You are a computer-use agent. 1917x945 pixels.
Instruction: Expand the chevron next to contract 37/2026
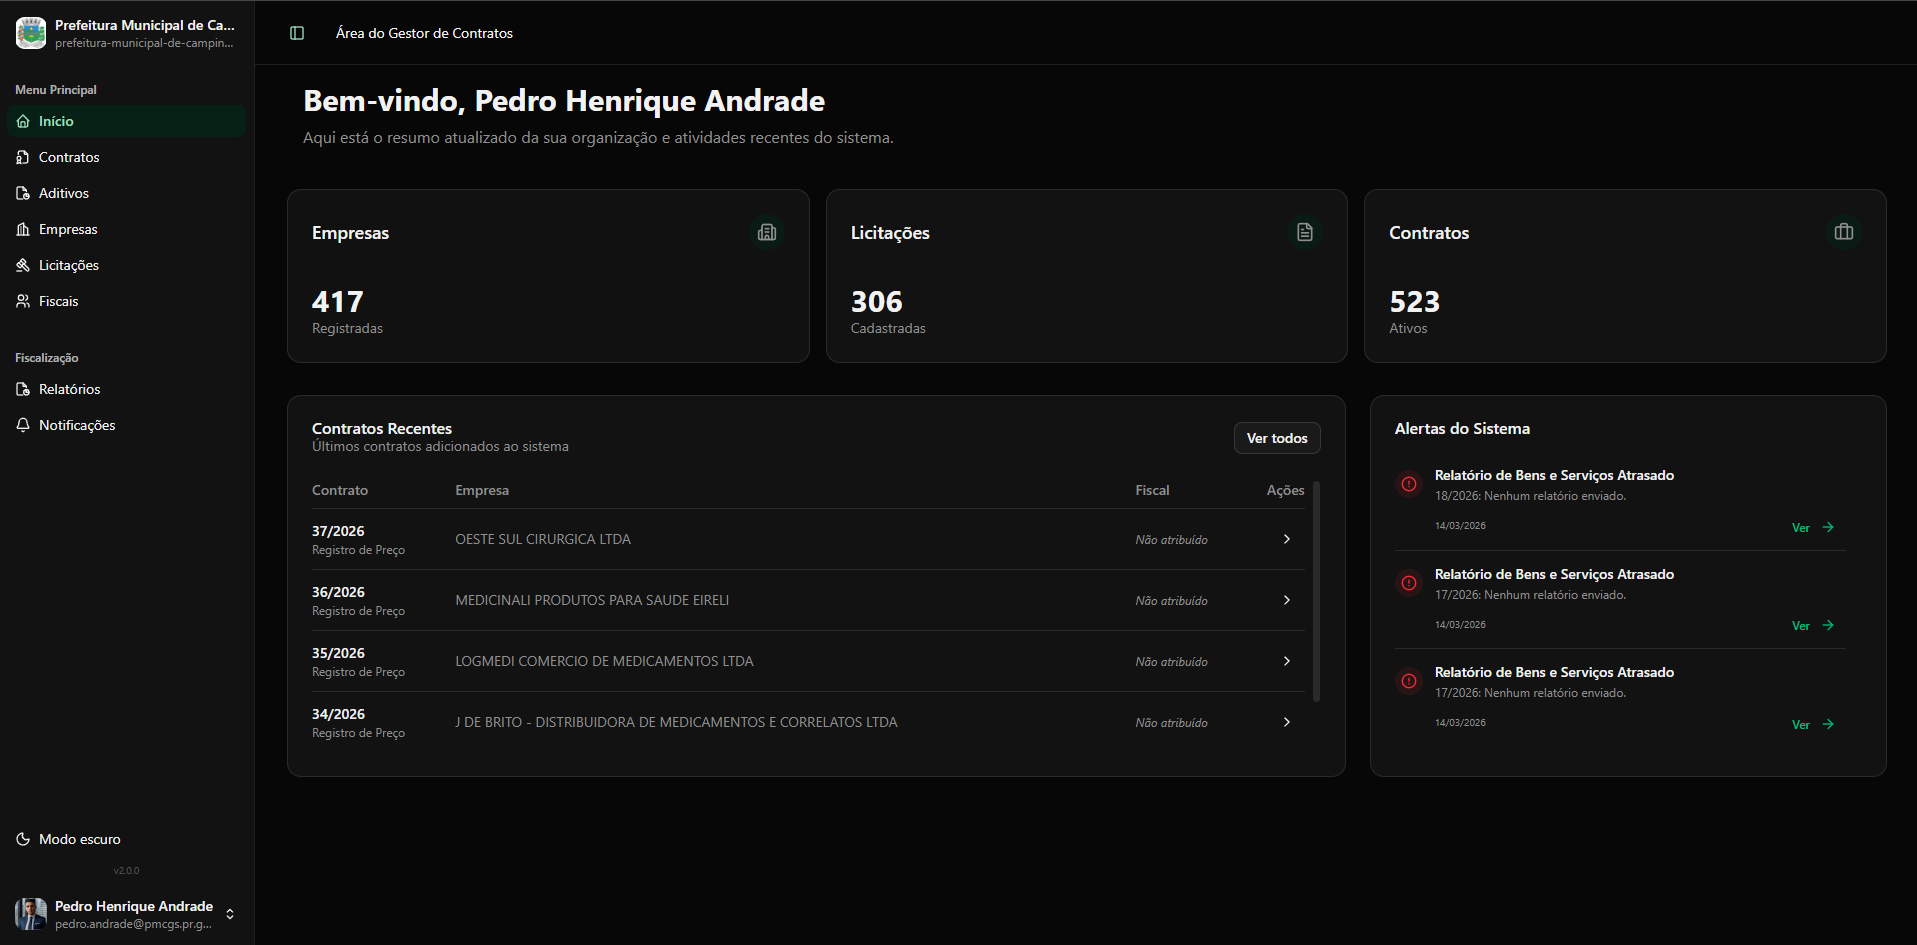[1286, 539]
